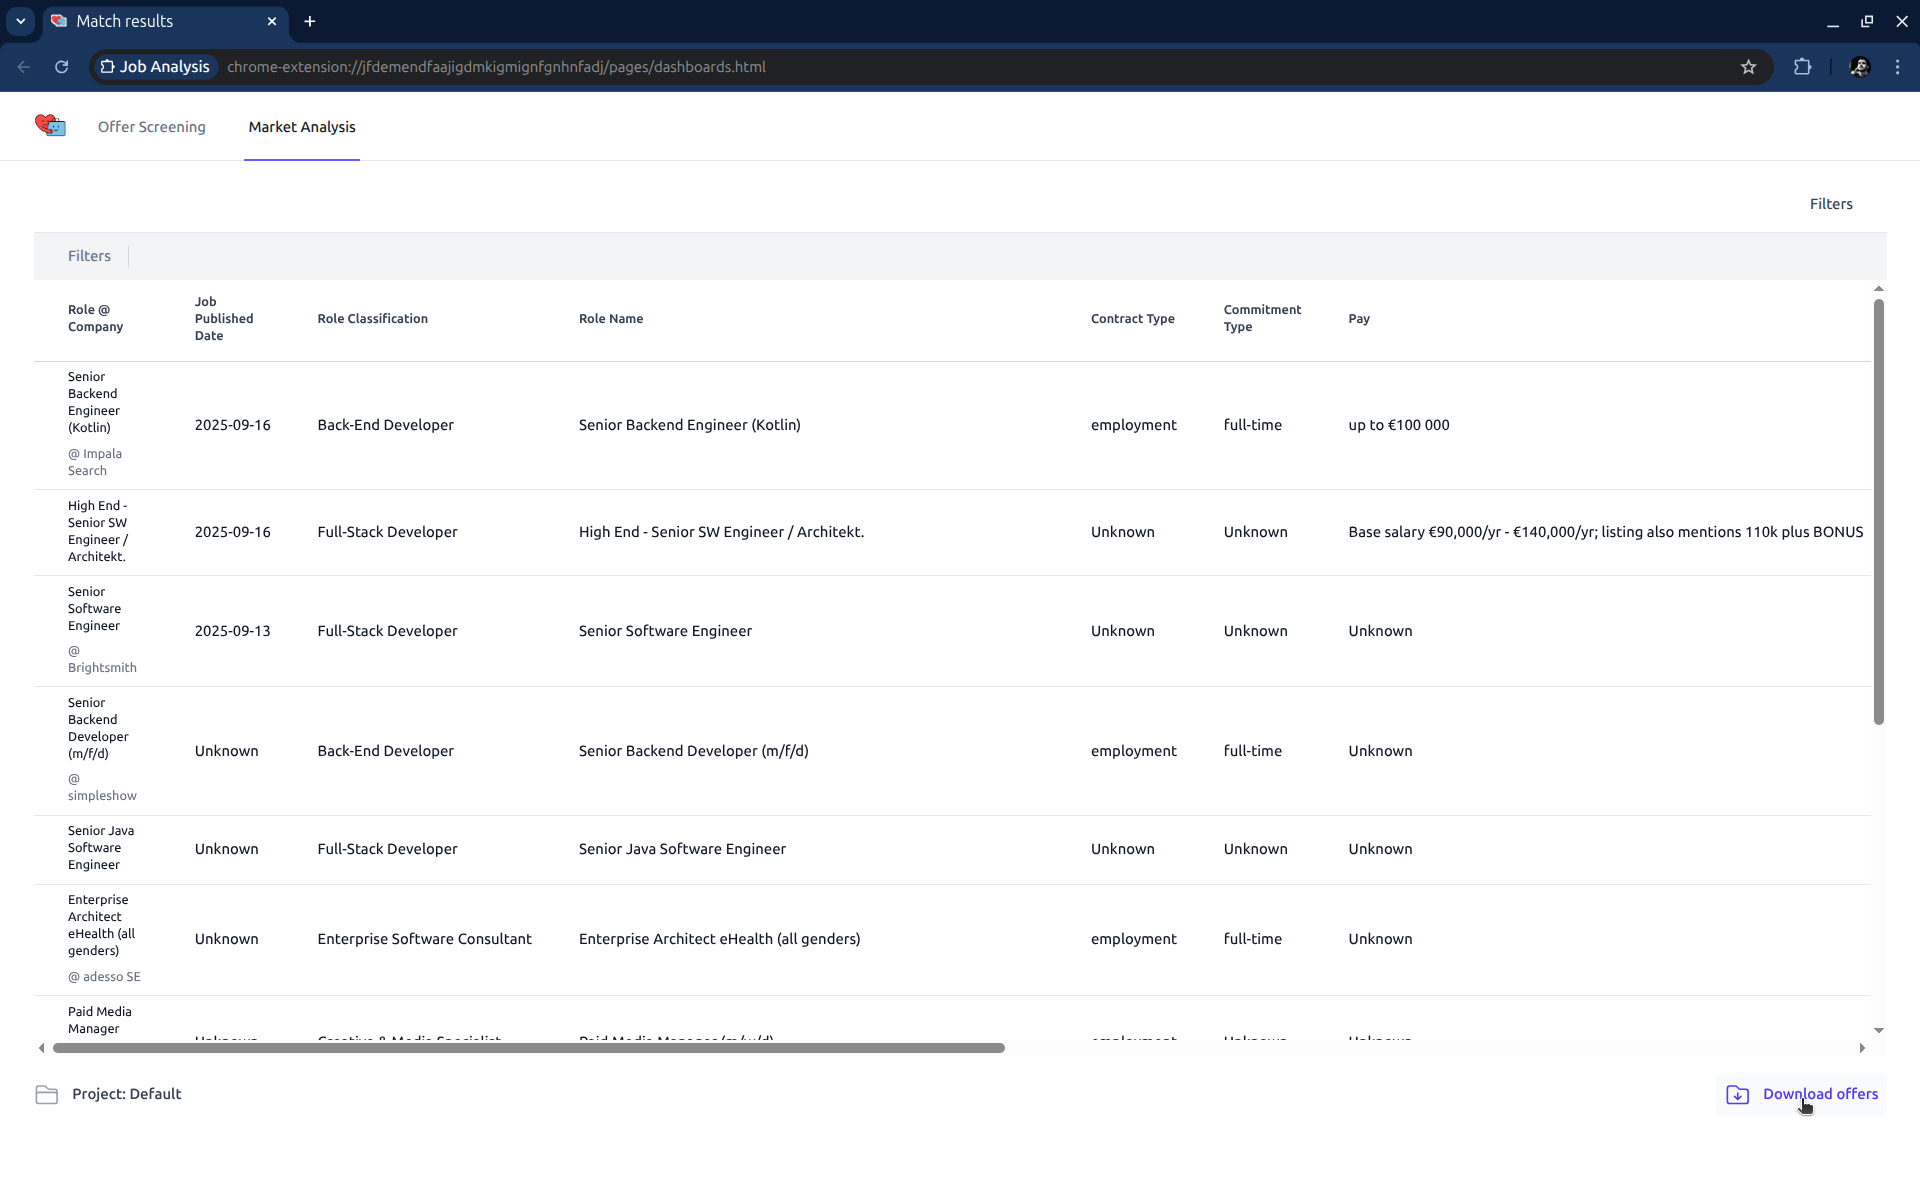Screen dimensions: 1920x1200
Task: Reload the page
Action: coord(62,67)
